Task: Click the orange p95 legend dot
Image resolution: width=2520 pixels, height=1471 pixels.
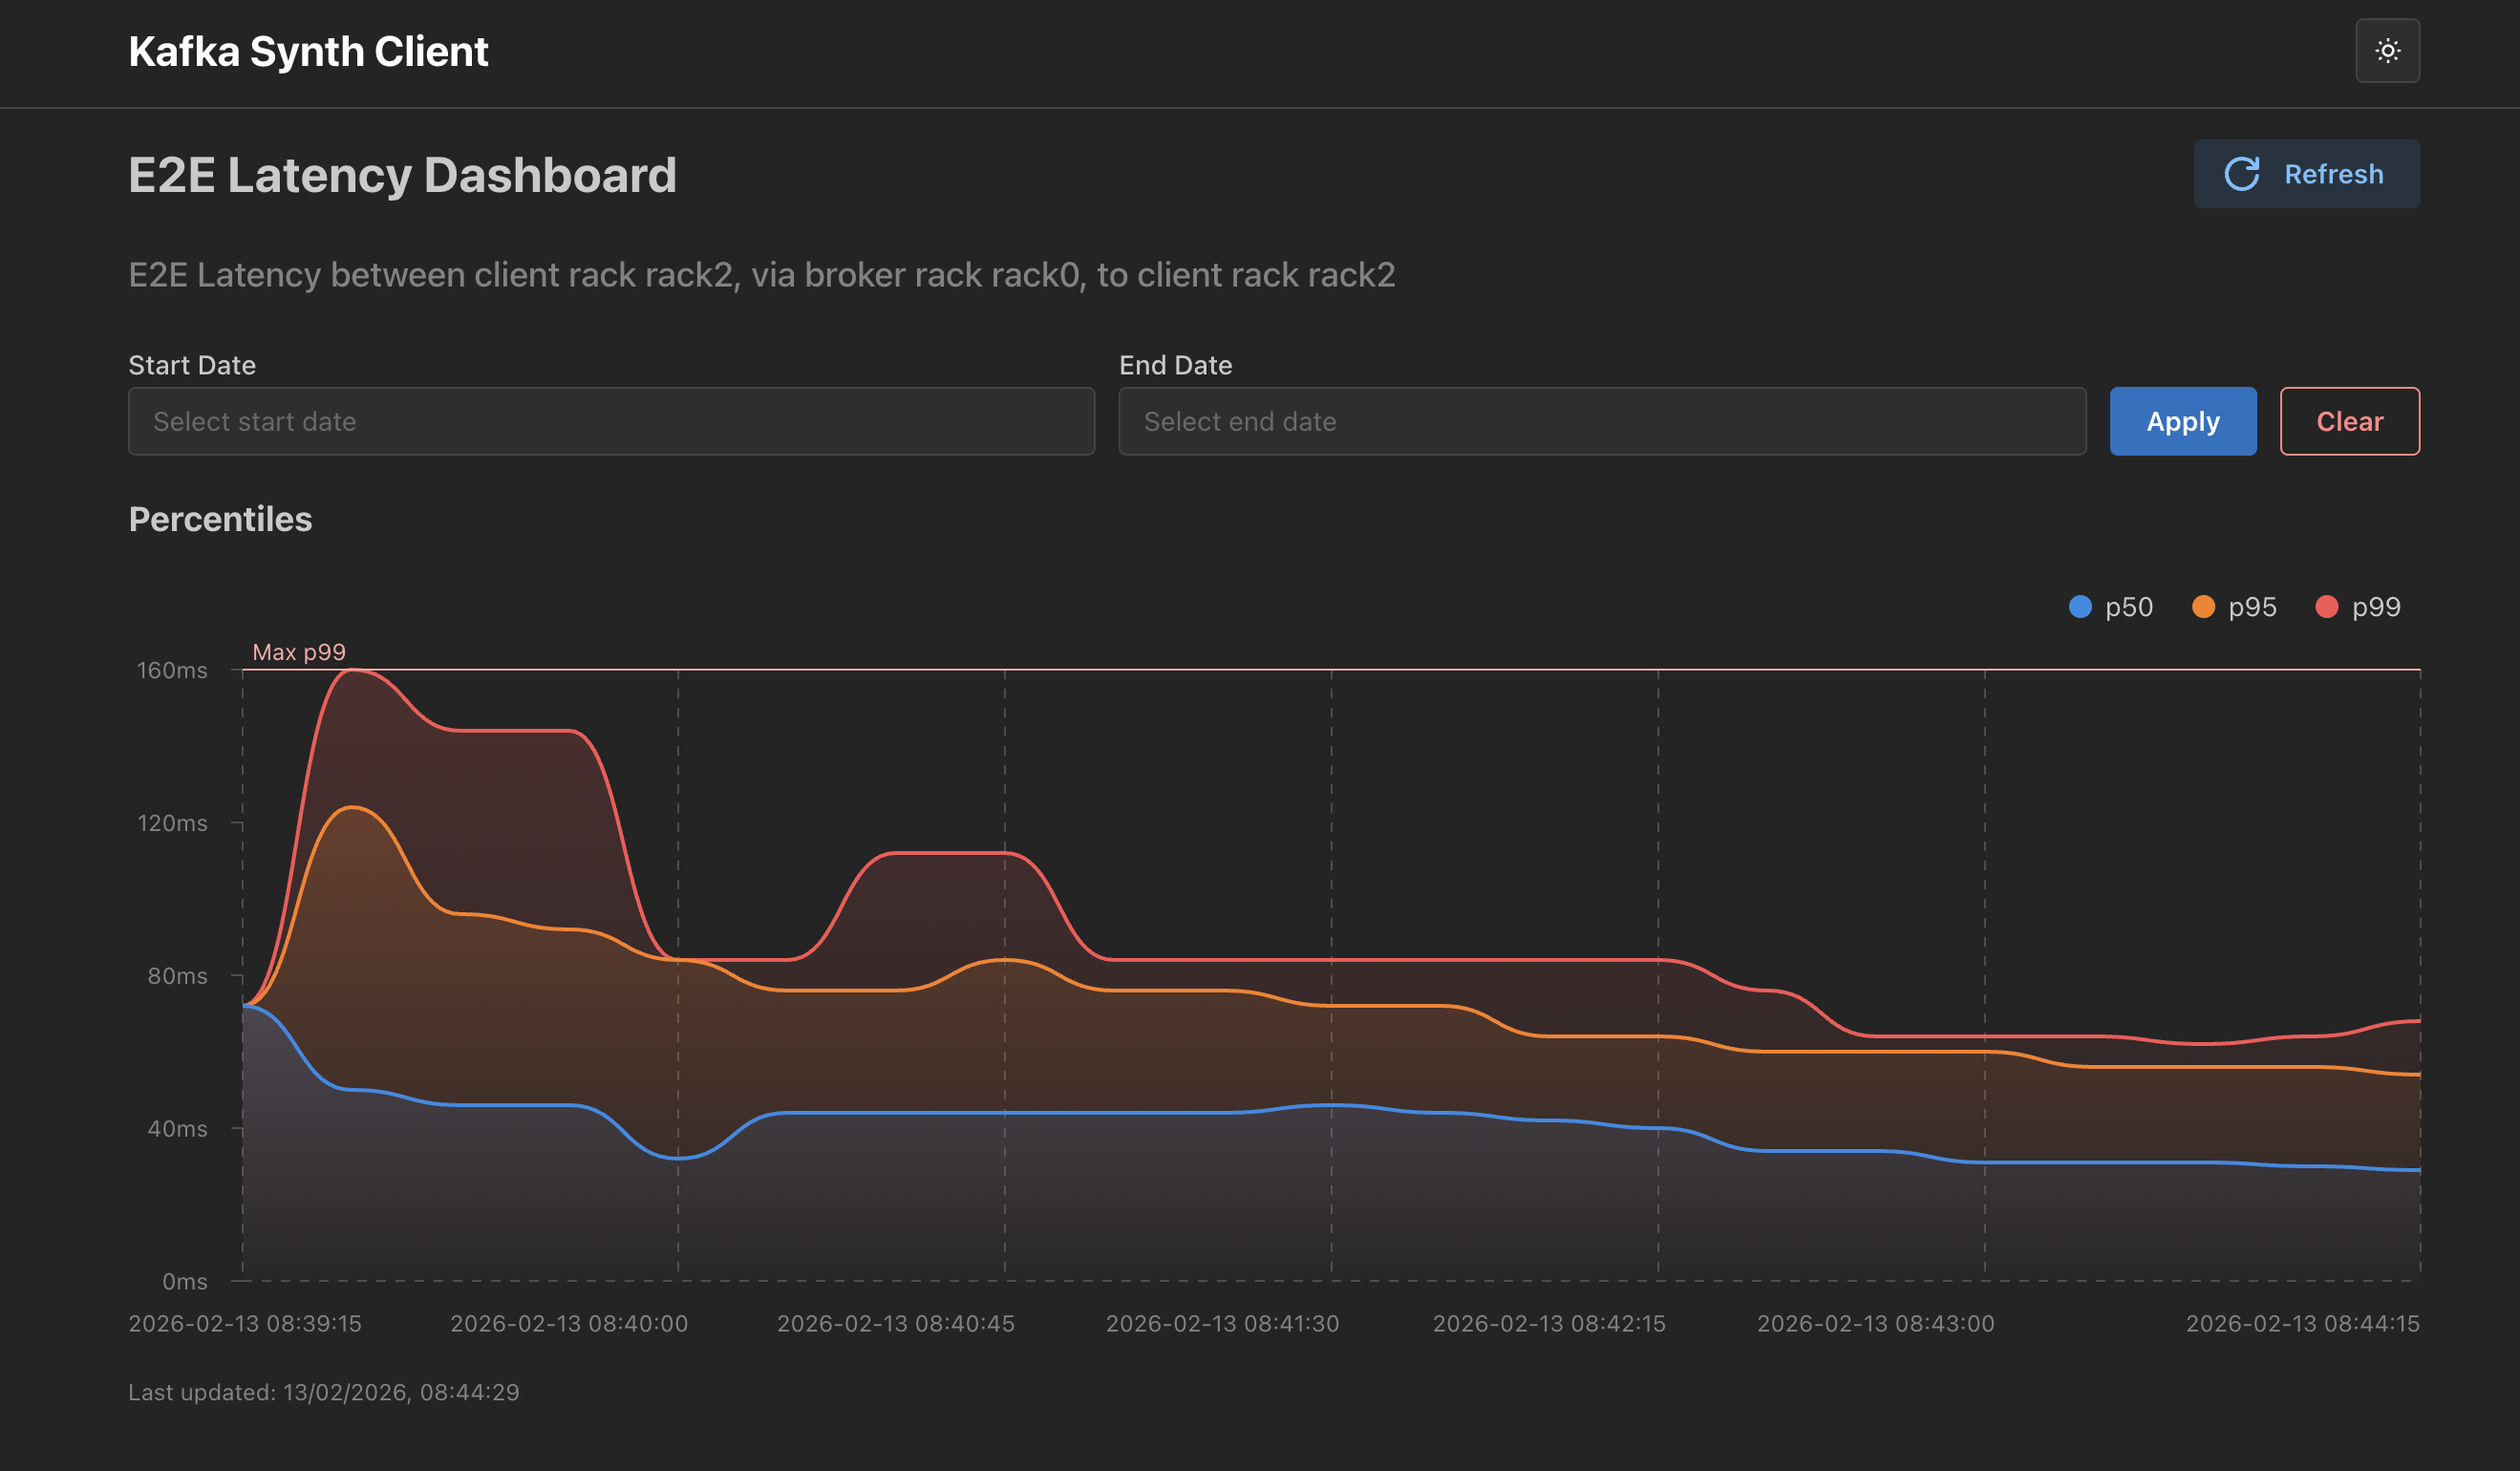Action: coord(2203,606)
